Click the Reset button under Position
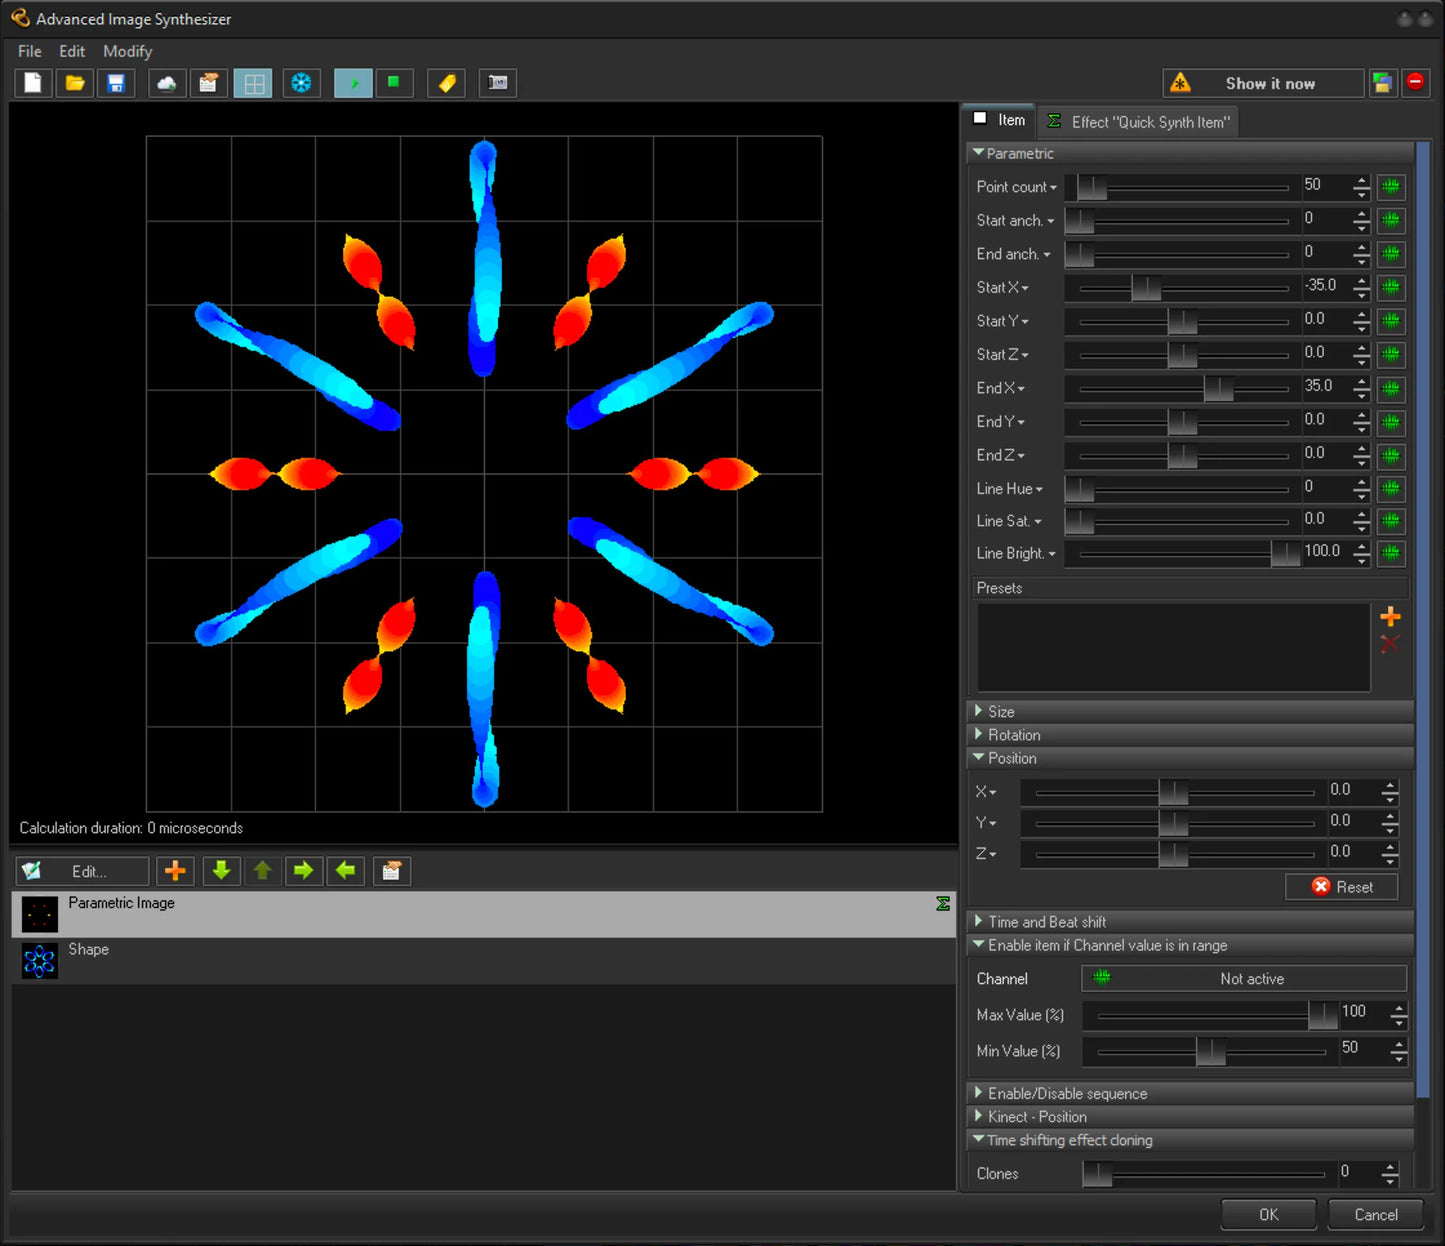 pos(1341,887)
